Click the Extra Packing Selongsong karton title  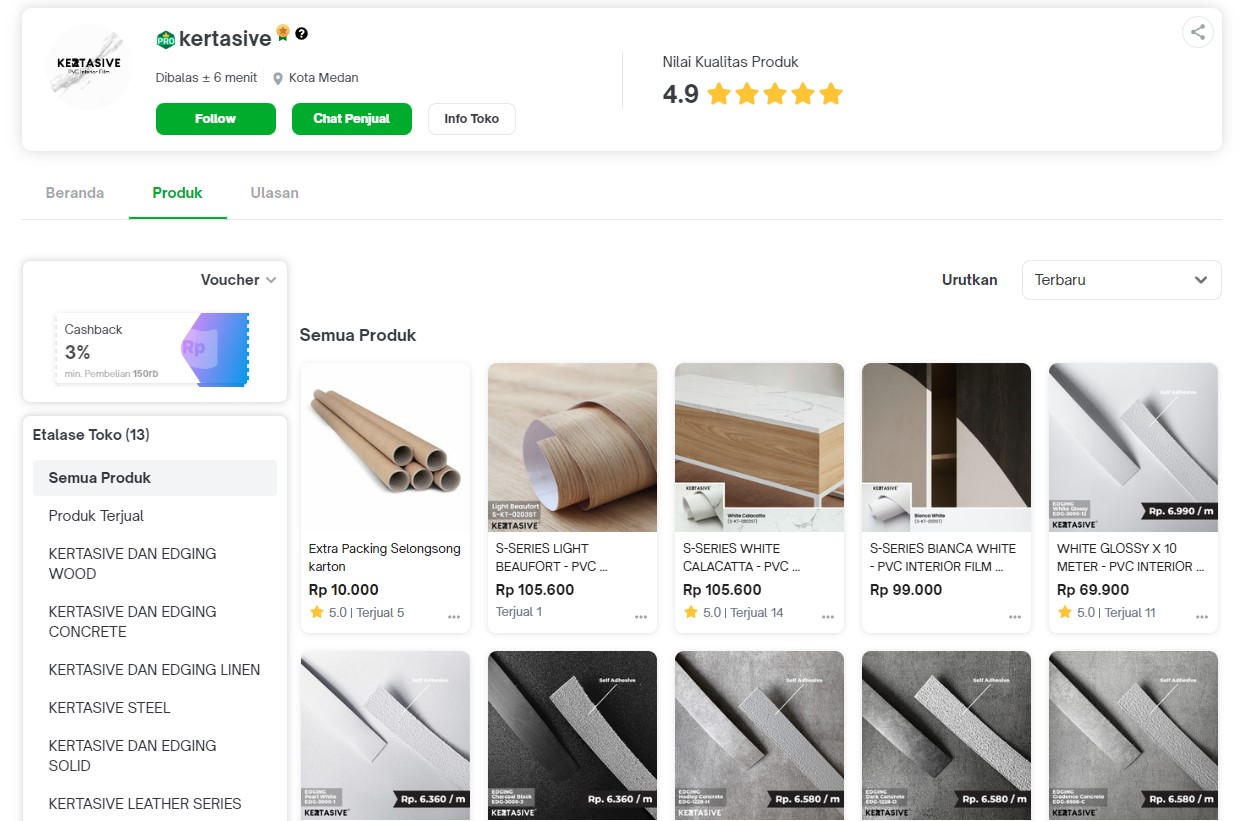(x=385, y=558)
